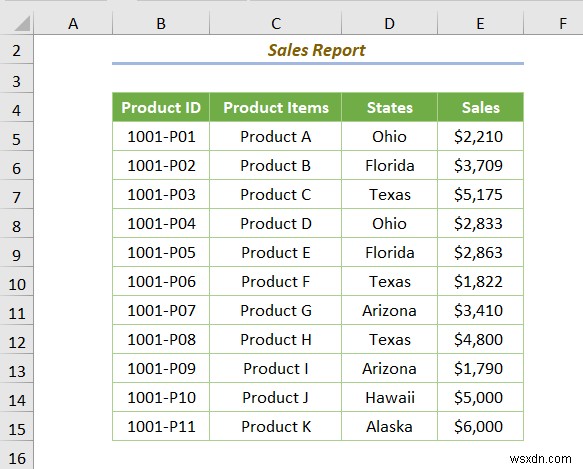
Task: Select cell containing 1001-P03
Action: click(x=161, y=195)
